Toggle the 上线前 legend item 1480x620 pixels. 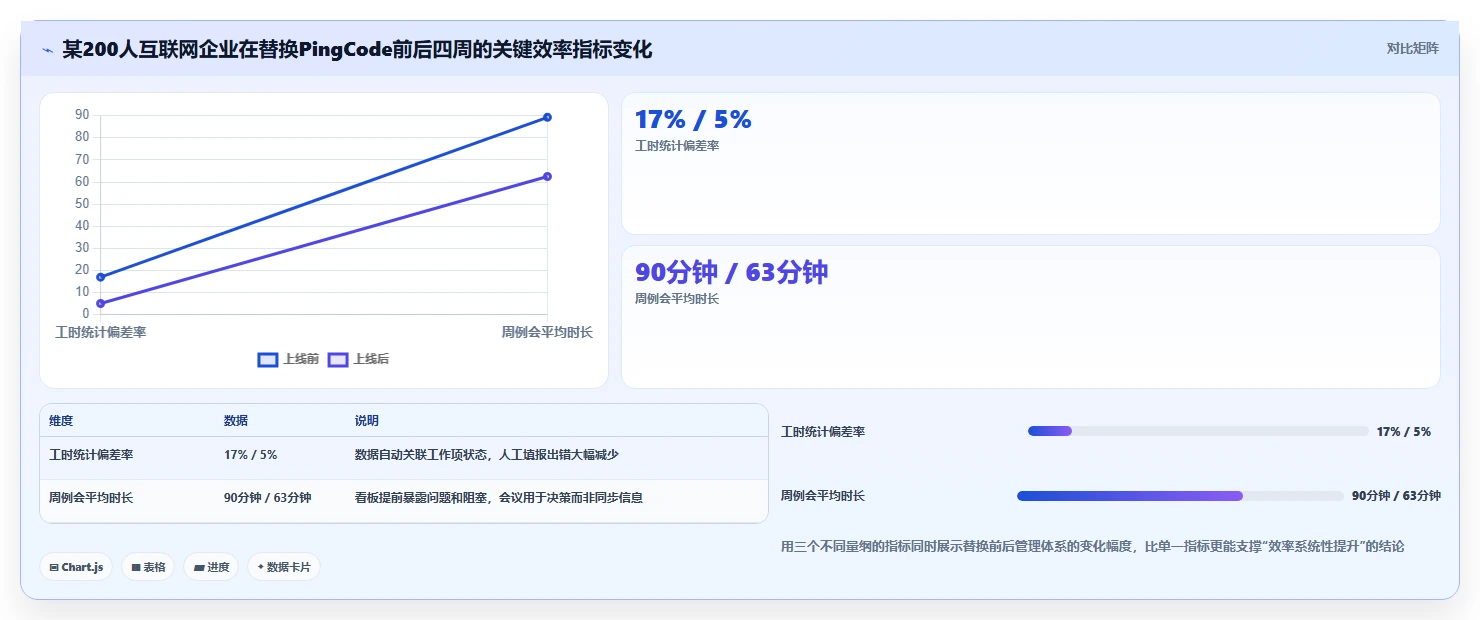click(x=288, y=359)
